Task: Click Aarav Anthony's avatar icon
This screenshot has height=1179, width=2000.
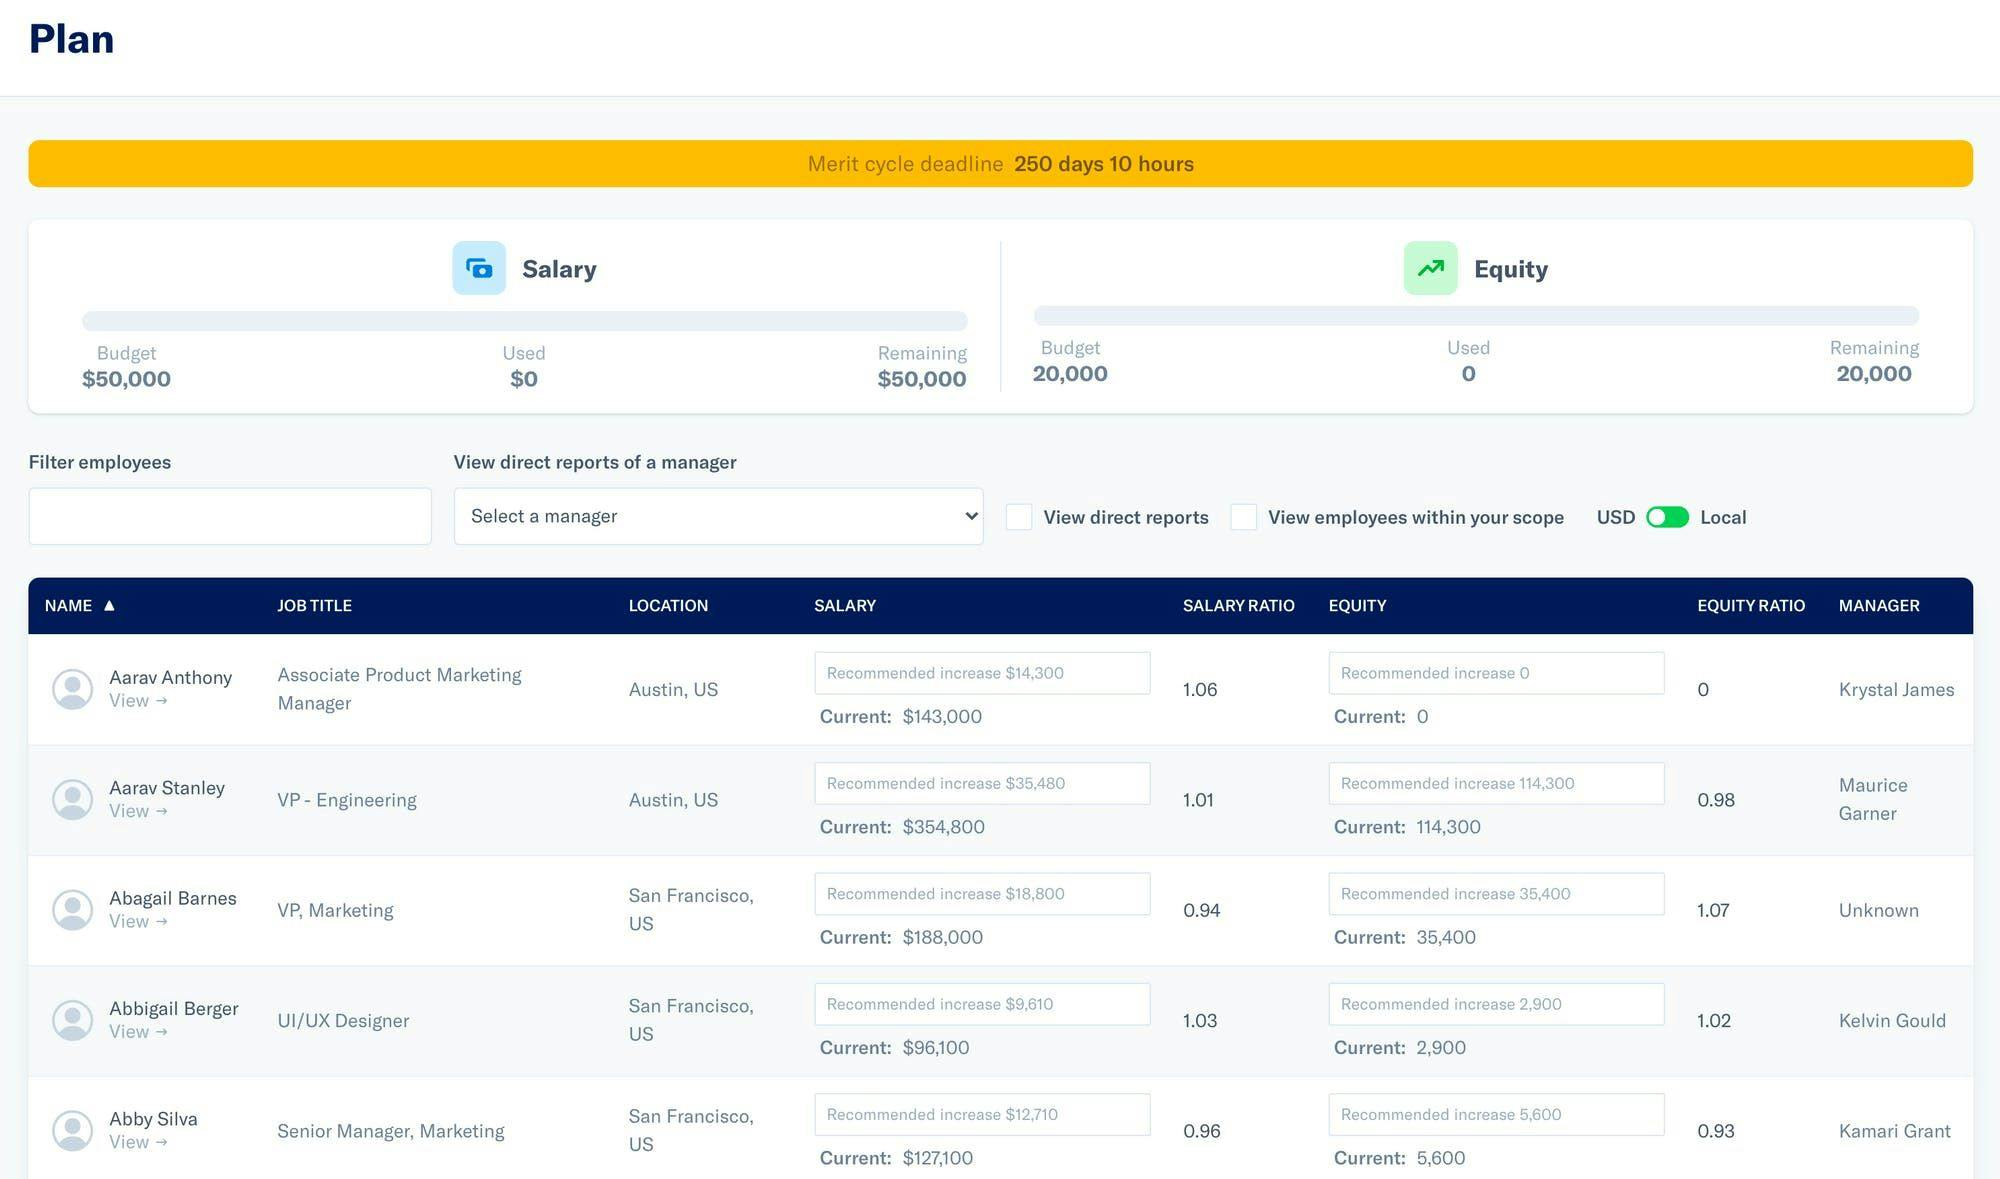Action: 72,689
